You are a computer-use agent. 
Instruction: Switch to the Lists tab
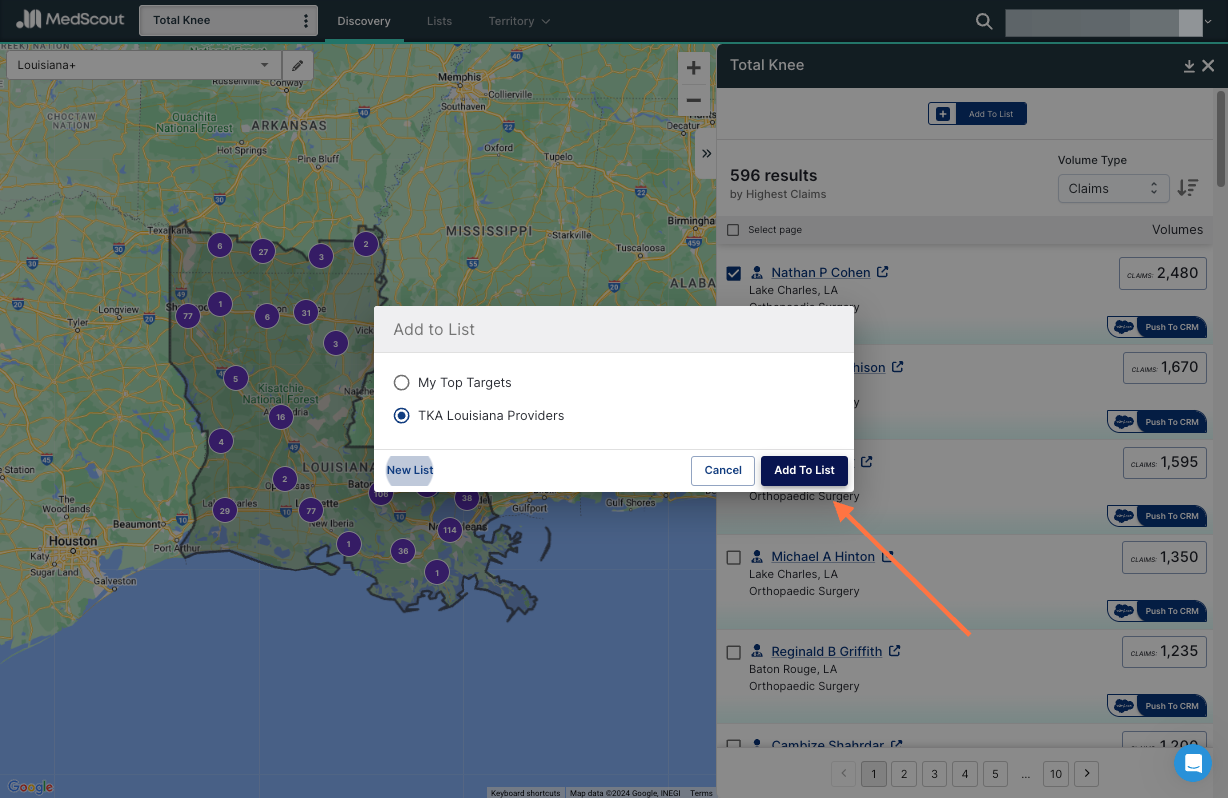tap(439, 21)
